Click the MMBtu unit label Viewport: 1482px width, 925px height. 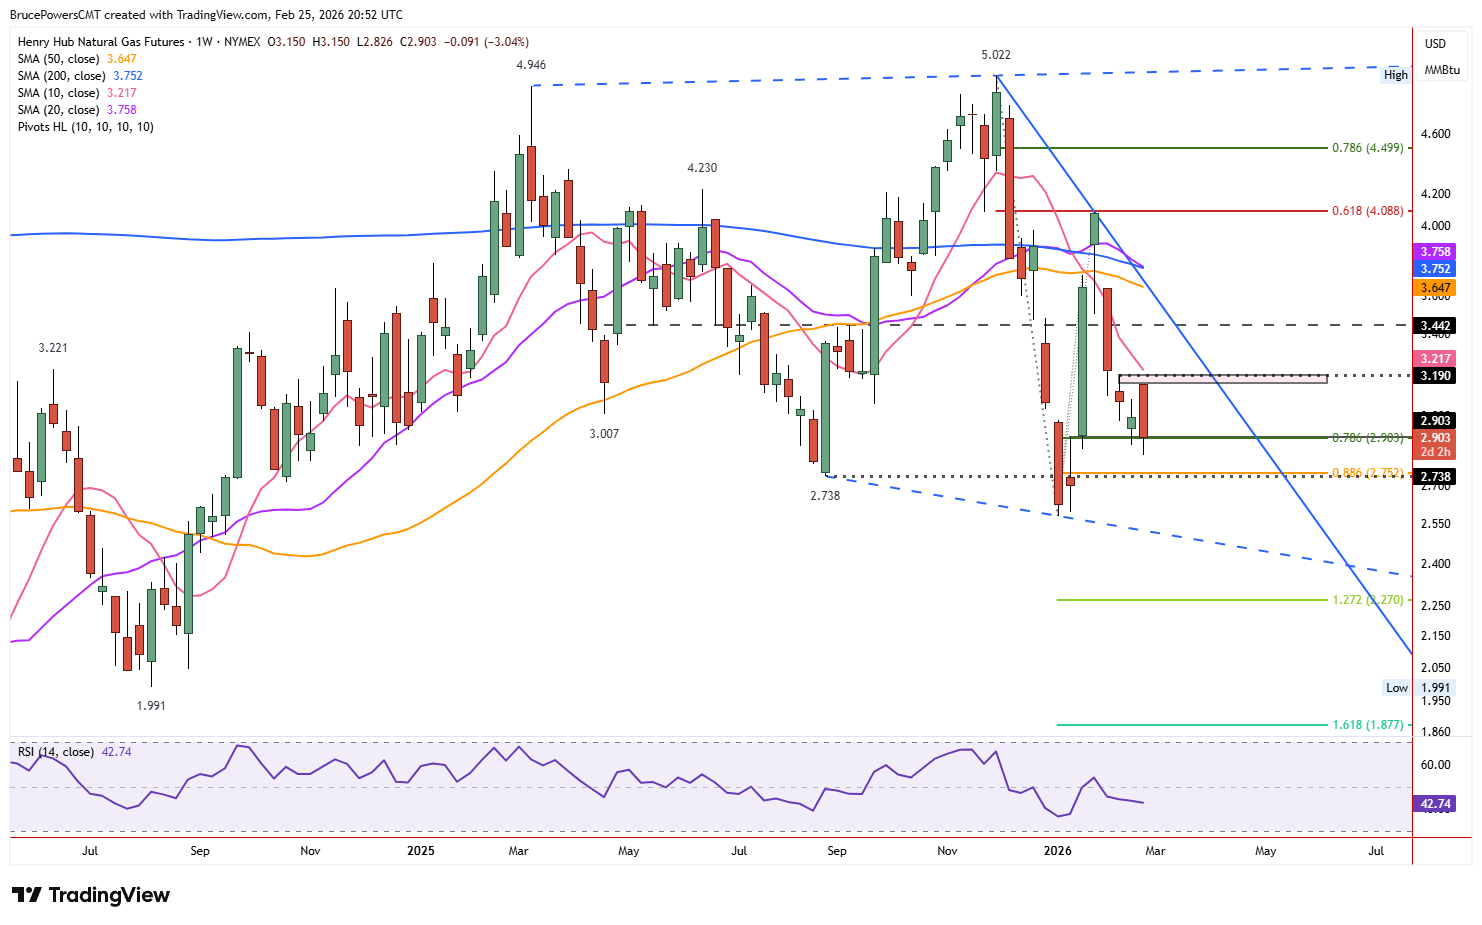(1442, 70)
